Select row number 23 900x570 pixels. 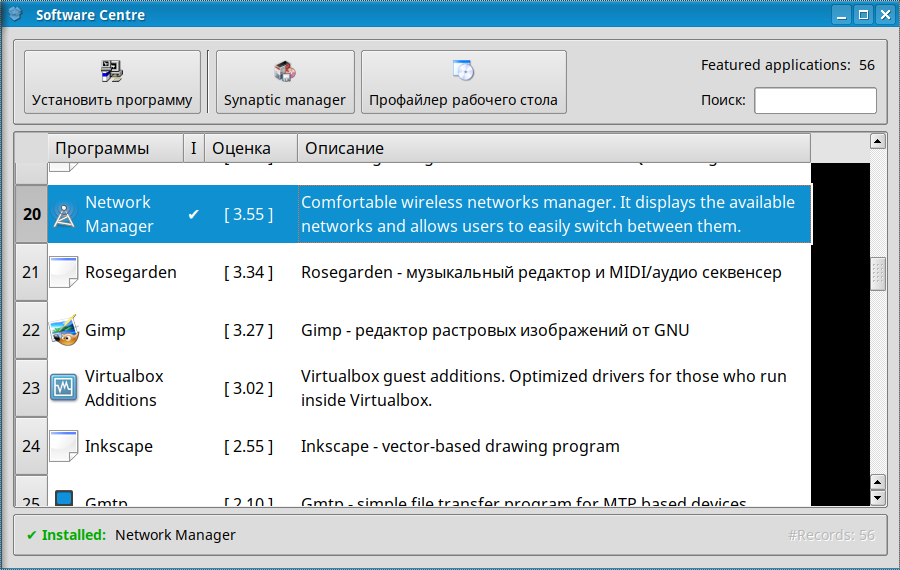pyautogui.click(x=32, y=388)
